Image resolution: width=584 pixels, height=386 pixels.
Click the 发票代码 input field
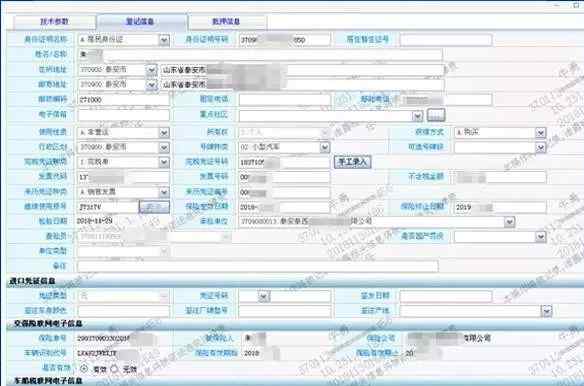coord(124,177)
